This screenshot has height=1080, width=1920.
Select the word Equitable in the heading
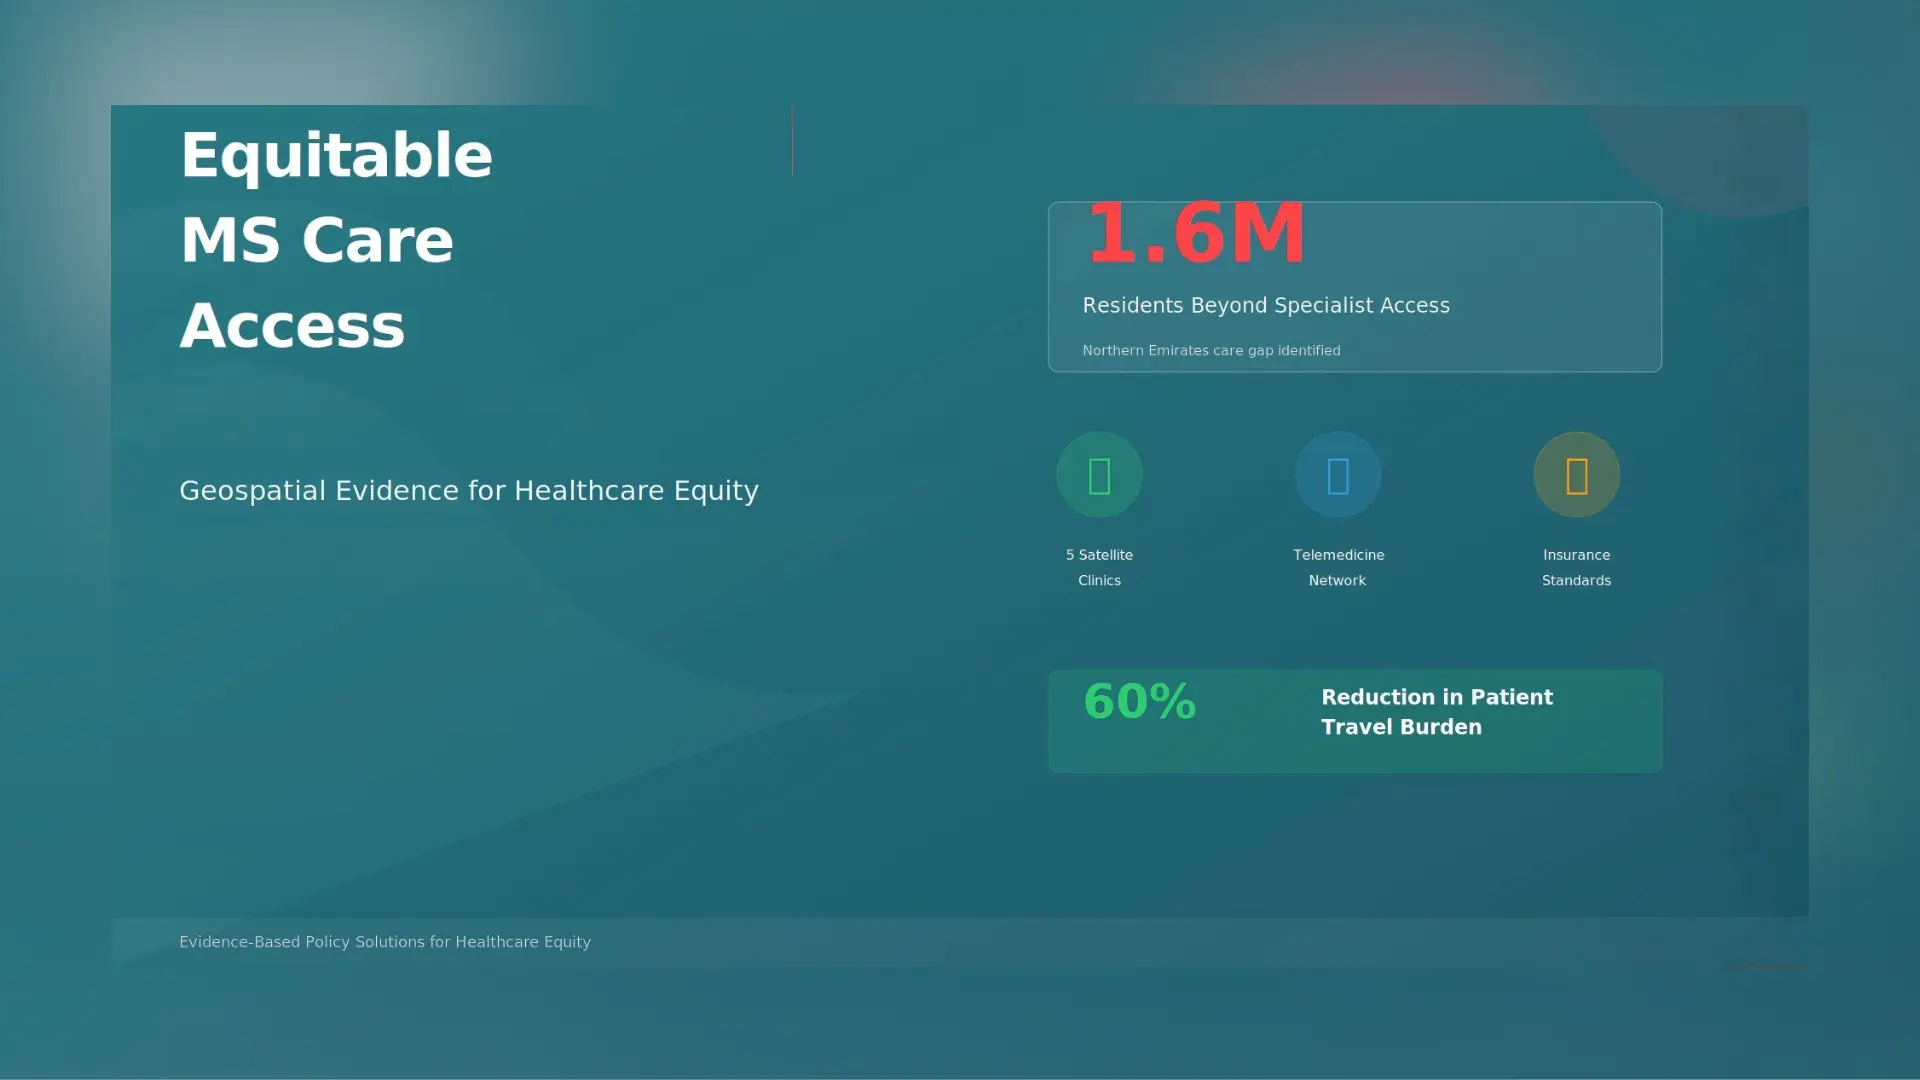pos(336,156)
